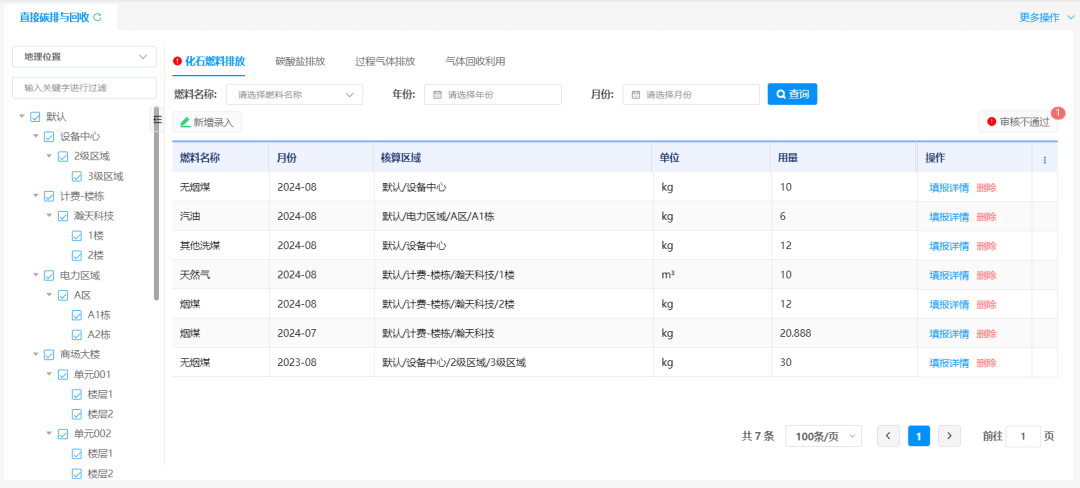Collapse the 商场大楼 tree node

22,355
